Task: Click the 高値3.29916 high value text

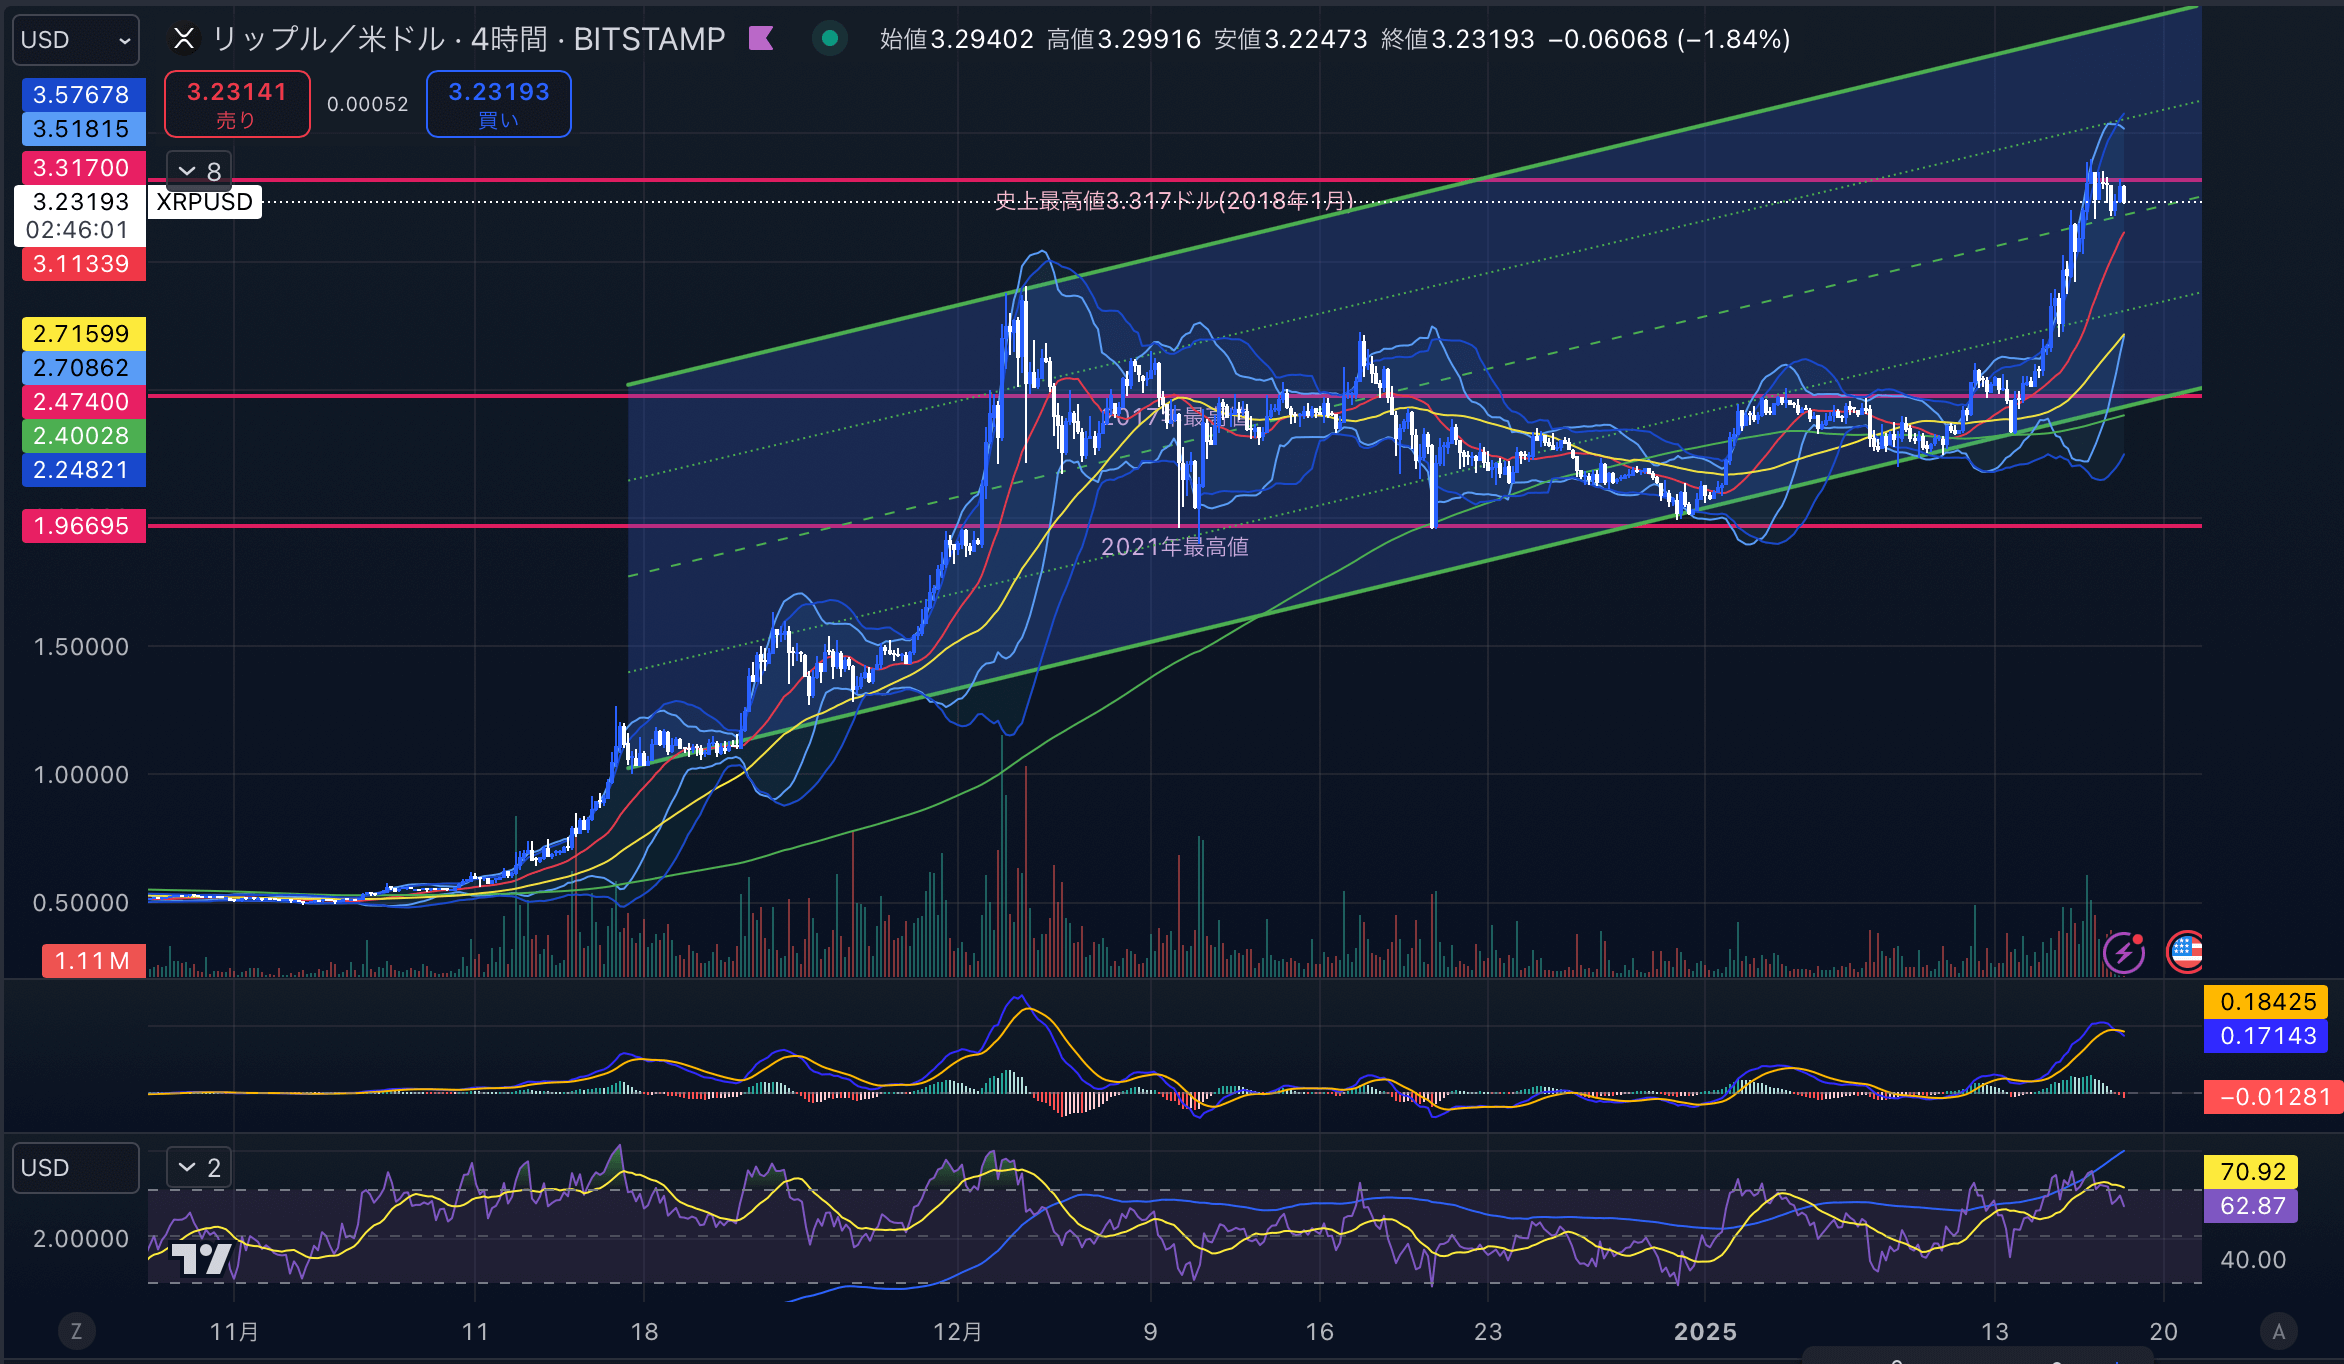Action: (1123, 39)
